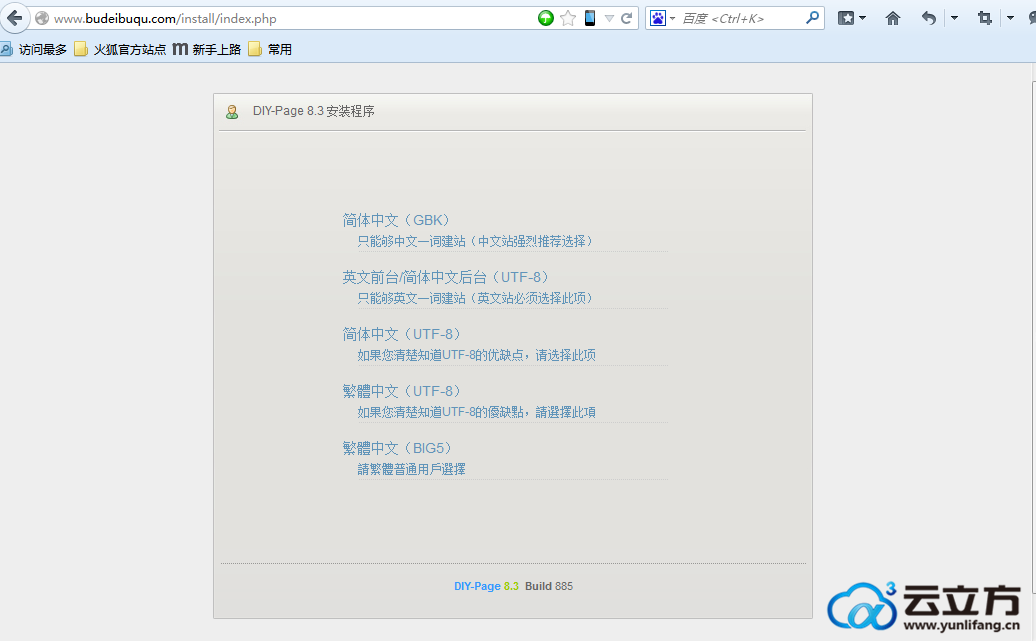
Task: Bookmark this page with the star icon
Action: pyautogui.click(x=568, y=19)
